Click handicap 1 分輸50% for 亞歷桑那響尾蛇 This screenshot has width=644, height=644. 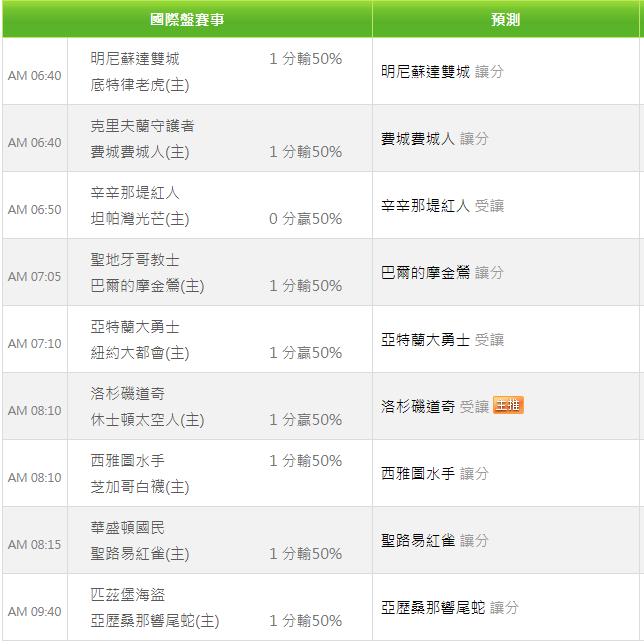coord(306,620)
